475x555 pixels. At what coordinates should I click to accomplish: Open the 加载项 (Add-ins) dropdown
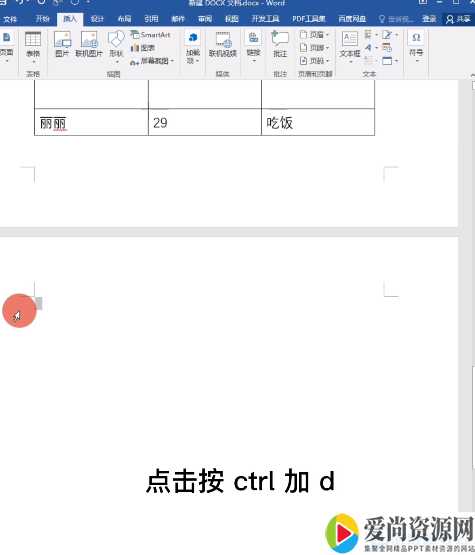[193, 48]
